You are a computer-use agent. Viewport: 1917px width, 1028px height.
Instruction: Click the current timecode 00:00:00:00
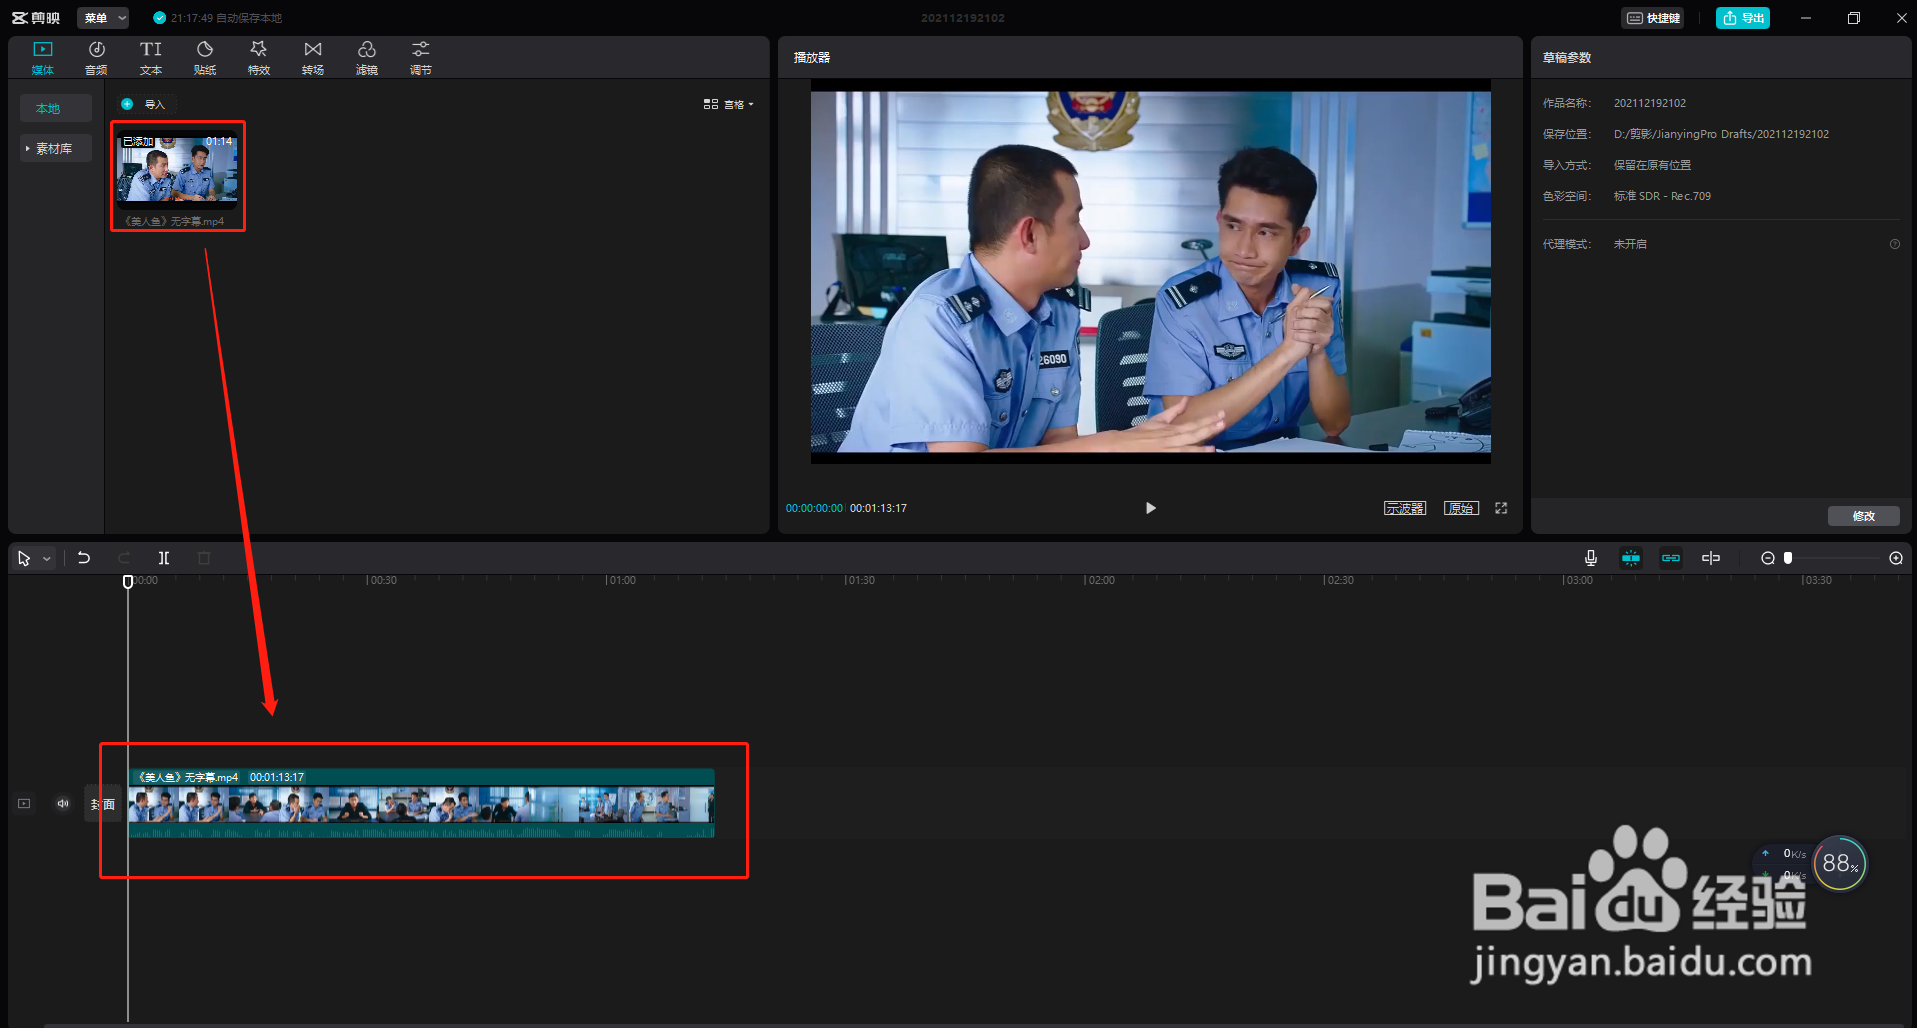814,508
